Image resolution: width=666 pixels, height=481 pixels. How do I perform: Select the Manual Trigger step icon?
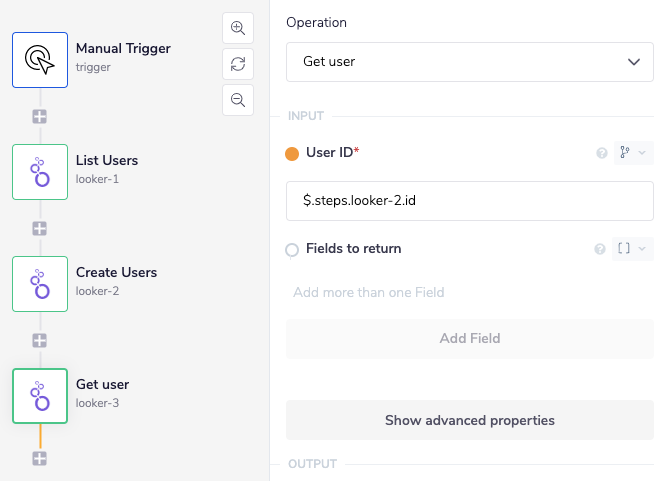tap(40, 59)
